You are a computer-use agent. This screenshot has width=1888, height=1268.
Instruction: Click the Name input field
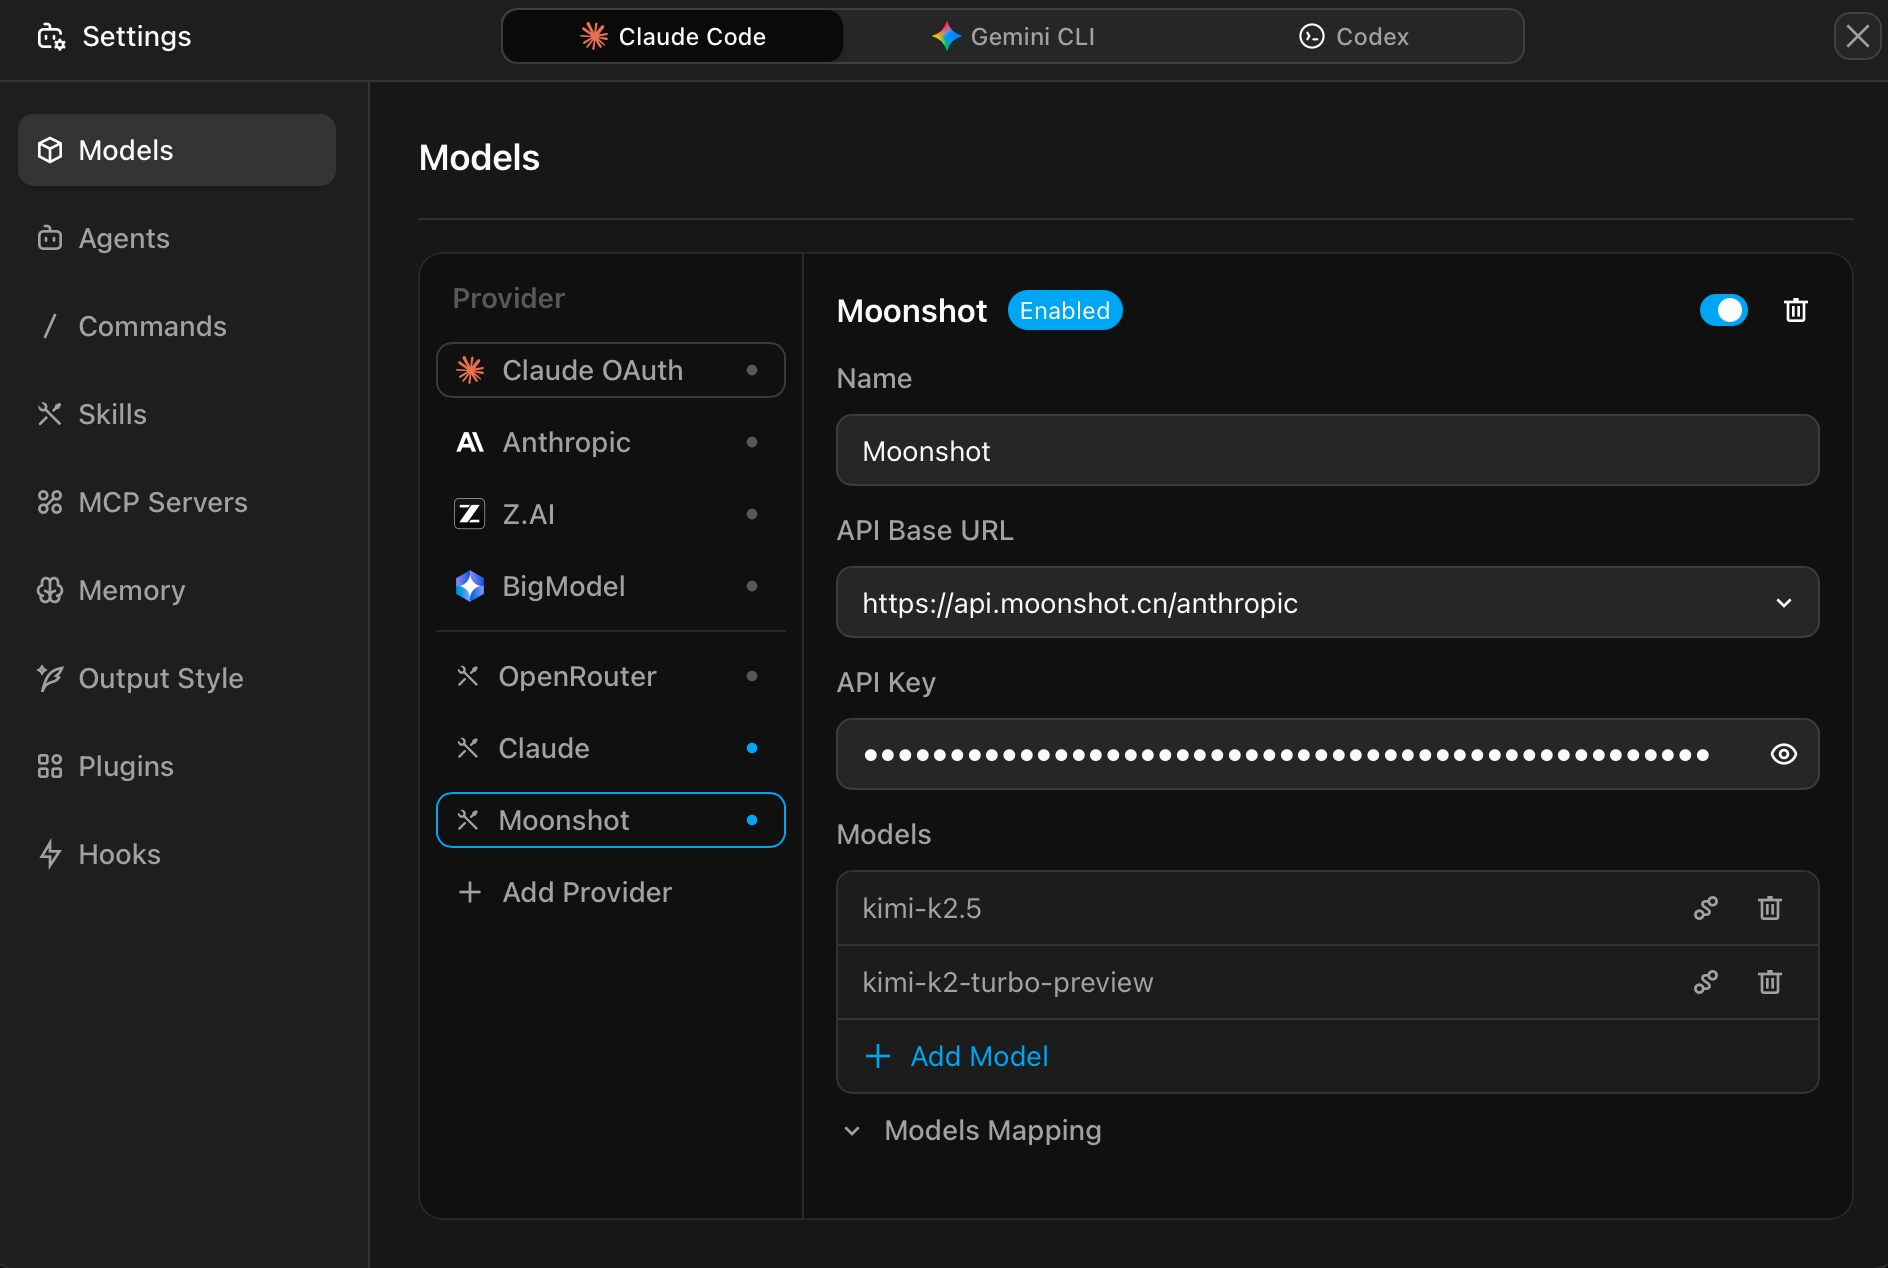click(1326, 450)
